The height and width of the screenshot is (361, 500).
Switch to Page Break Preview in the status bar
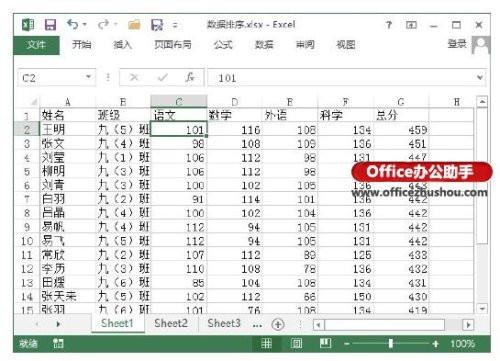click(x=325, y=343)
